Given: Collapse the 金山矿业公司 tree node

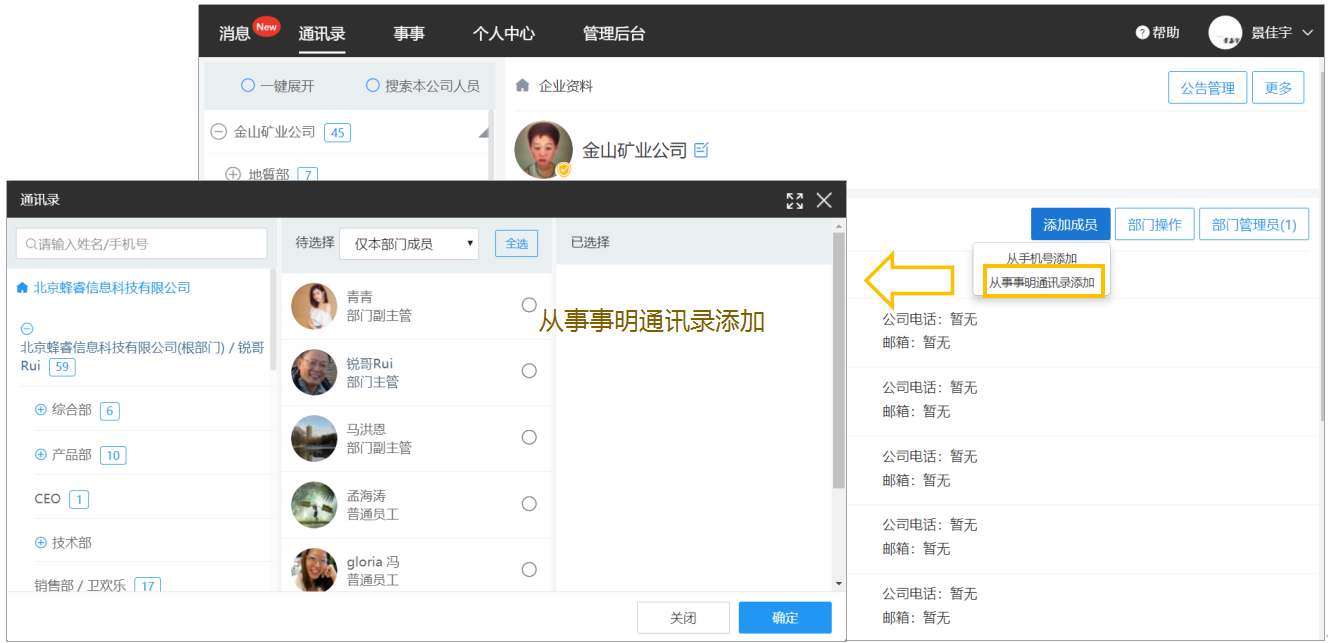Looking at the screenshot, I should coord(218,132).
